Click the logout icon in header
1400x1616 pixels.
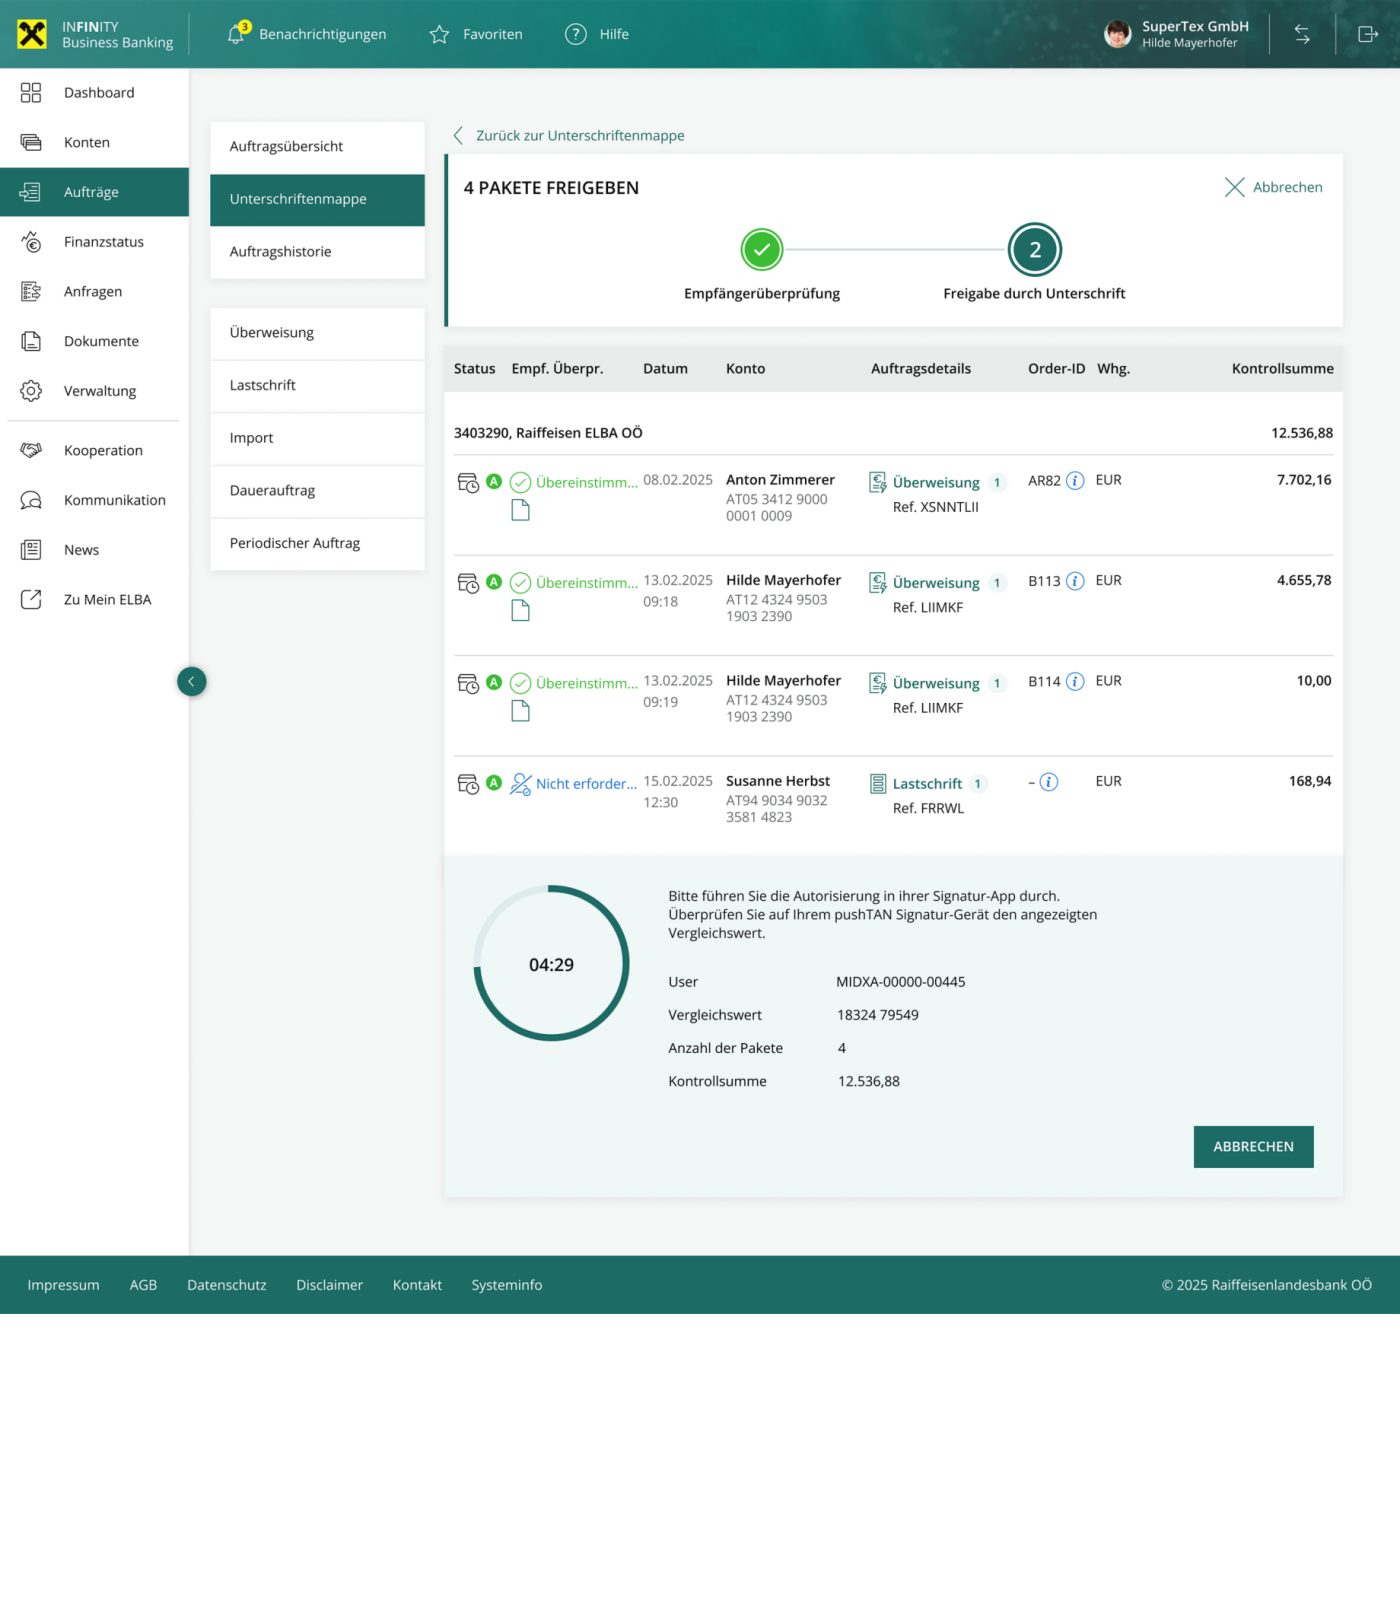1367,35
